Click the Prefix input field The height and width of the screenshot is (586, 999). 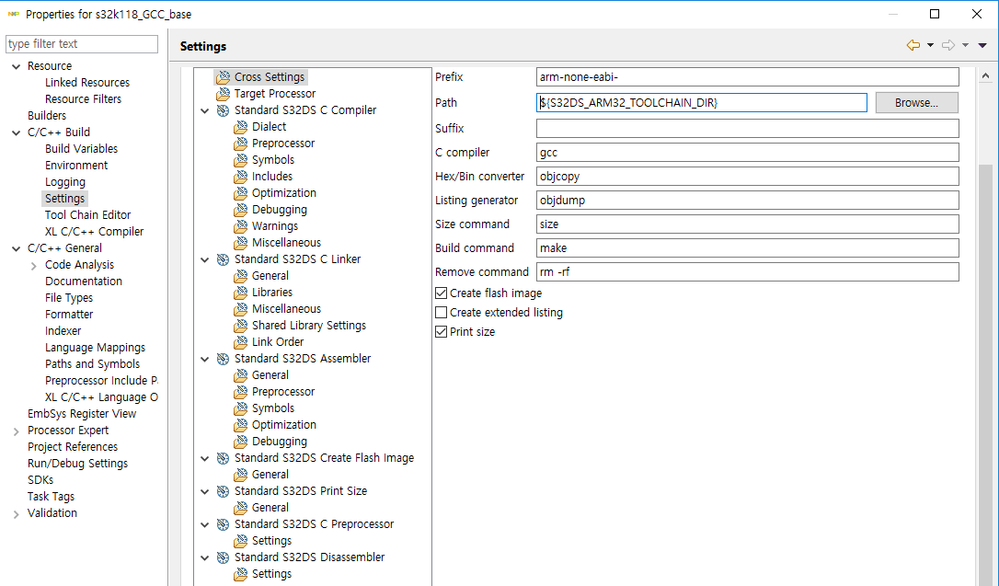(747, 77)
